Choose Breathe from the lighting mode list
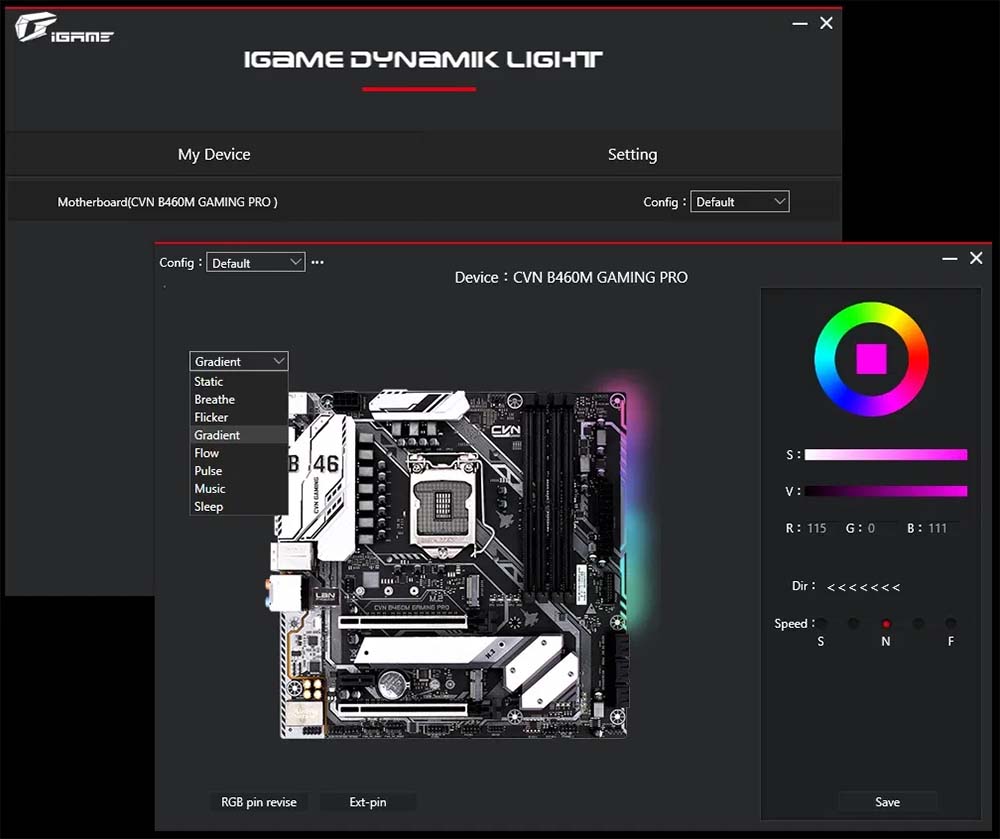 pyautogui.click(x=215, y=399)
